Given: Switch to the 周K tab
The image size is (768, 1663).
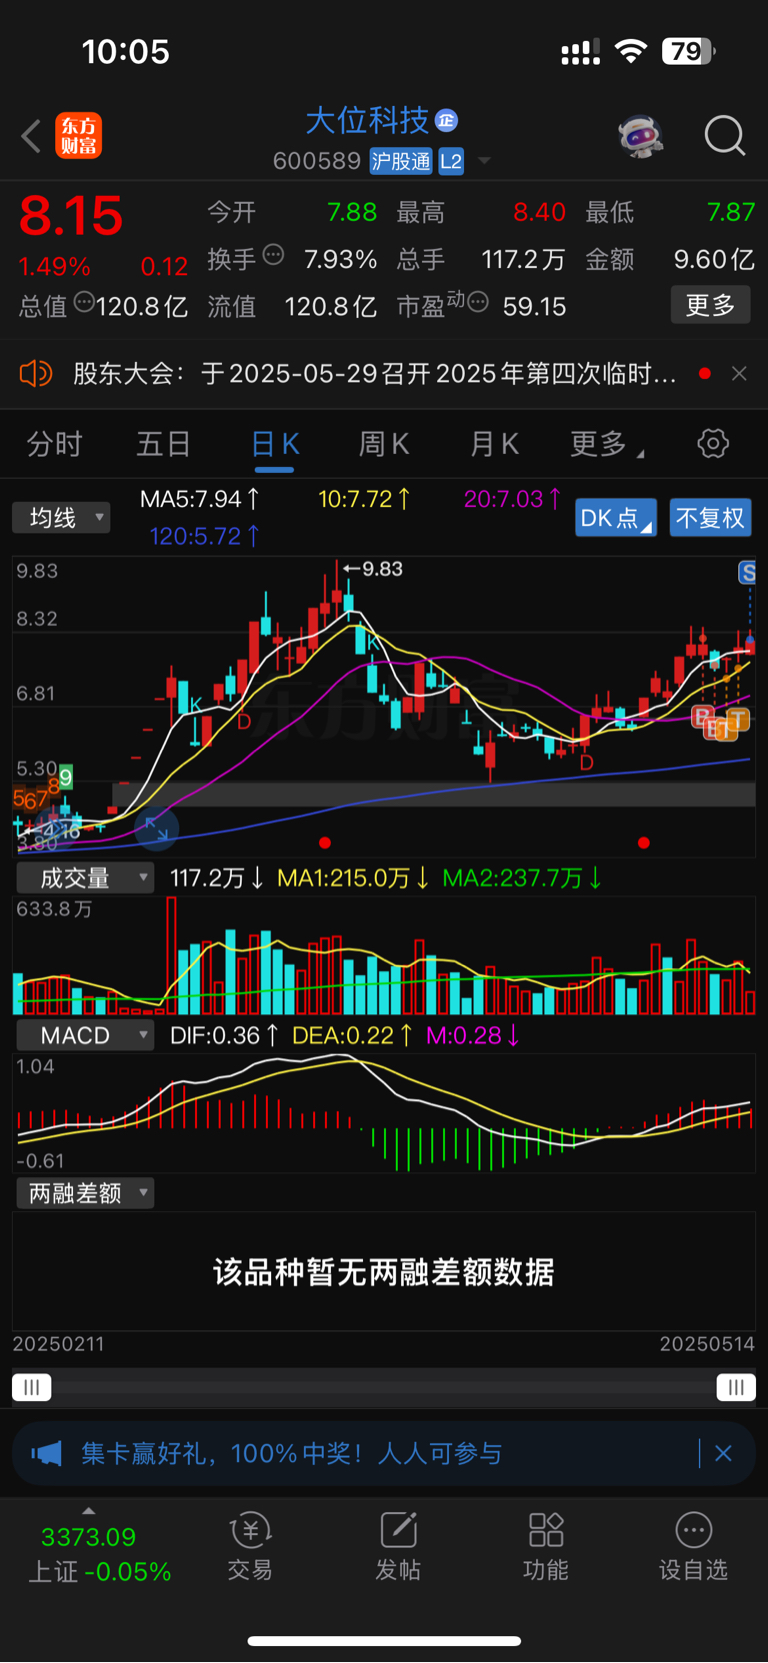Looking at the screenshot, I should pyautogui.click(x=384, y=444).
